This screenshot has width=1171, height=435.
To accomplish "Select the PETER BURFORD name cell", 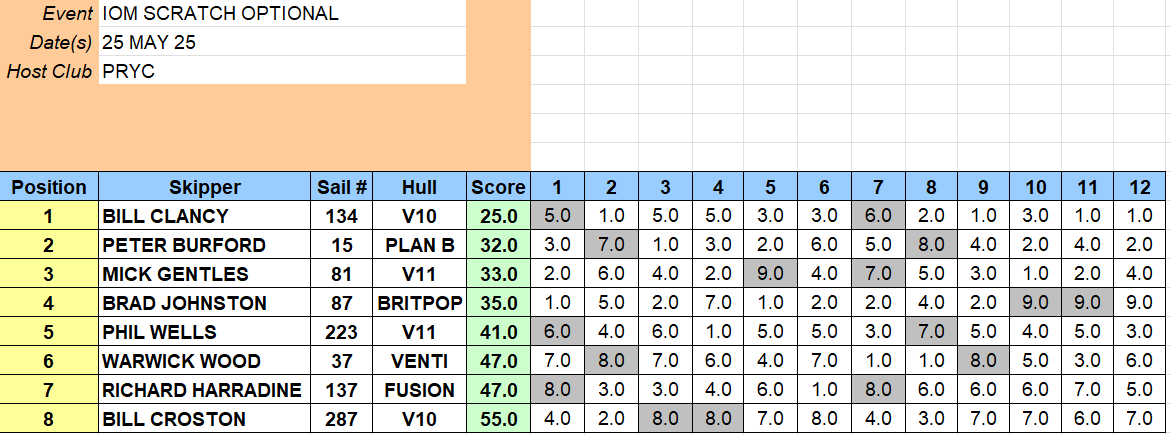I will [205, 245].
